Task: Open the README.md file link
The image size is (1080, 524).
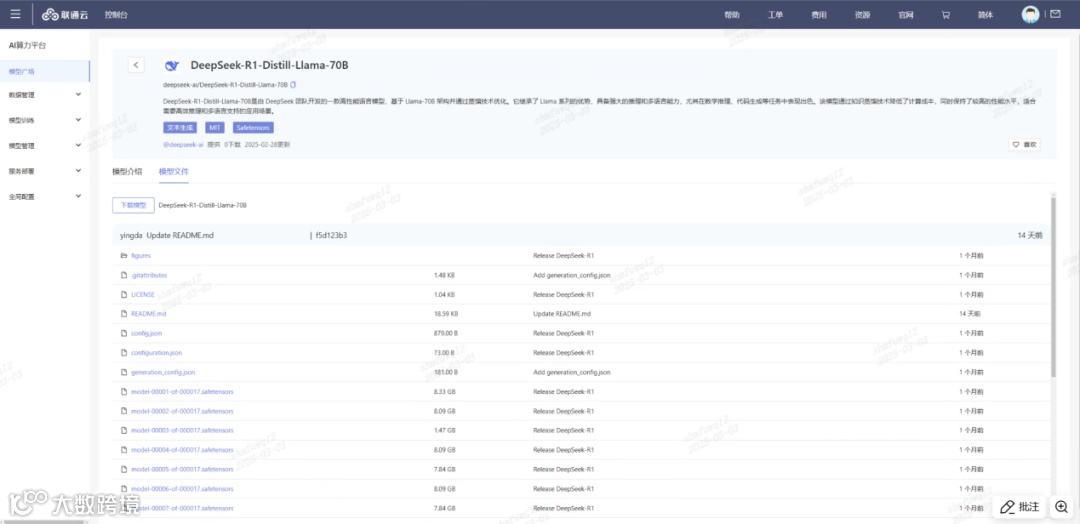Action: [149, 313]
